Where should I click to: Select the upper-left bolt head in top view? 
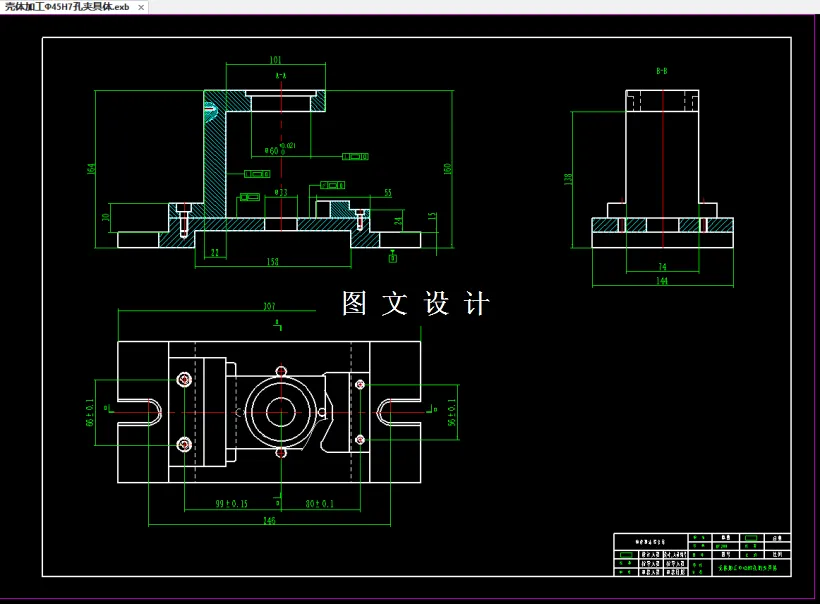pos(184,379)
